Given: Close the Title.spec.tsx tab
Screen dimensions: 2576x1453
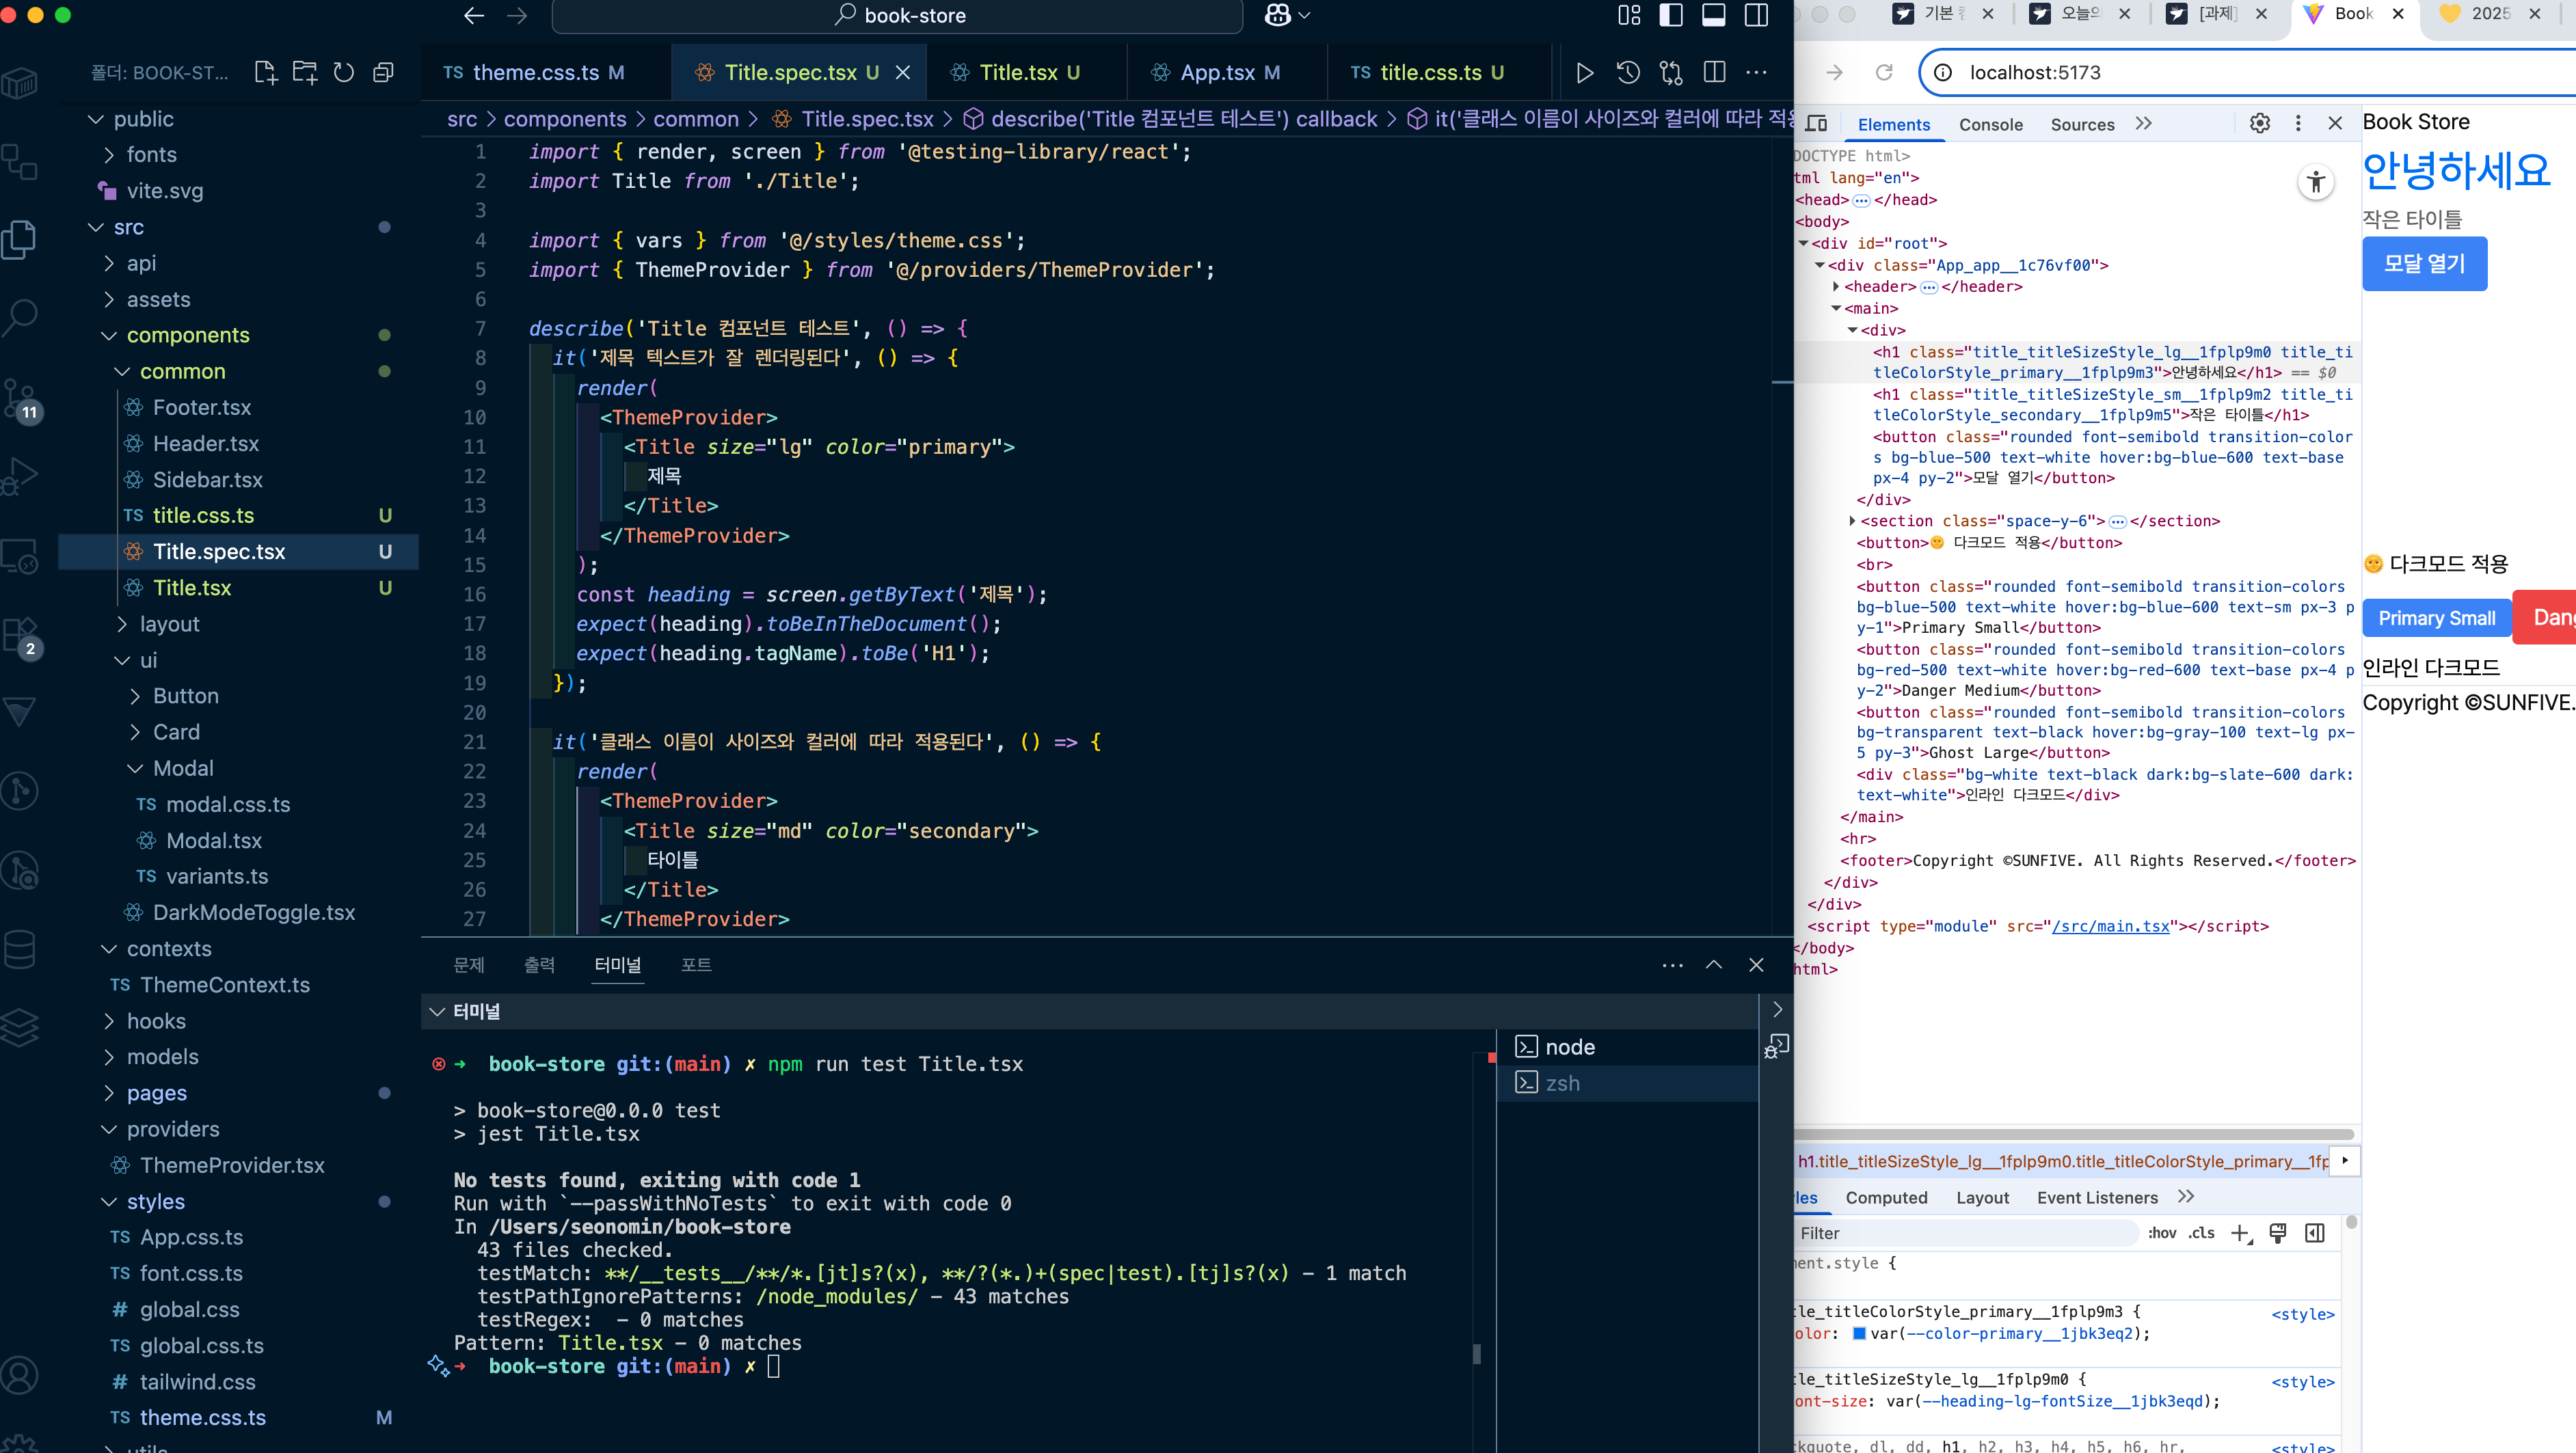Looking at the screenshot, I should 903,73.
